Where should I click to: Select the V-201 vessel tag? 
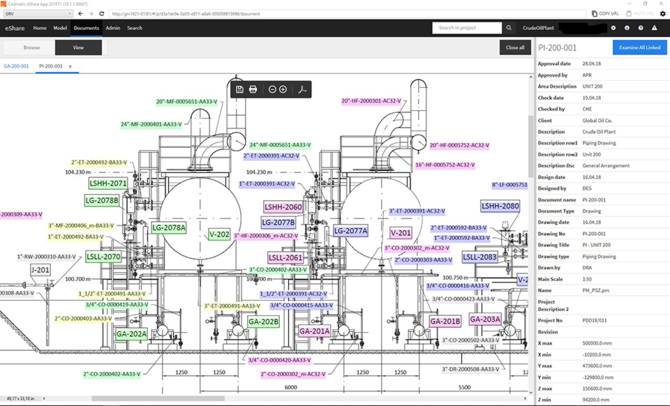[401, 233]
